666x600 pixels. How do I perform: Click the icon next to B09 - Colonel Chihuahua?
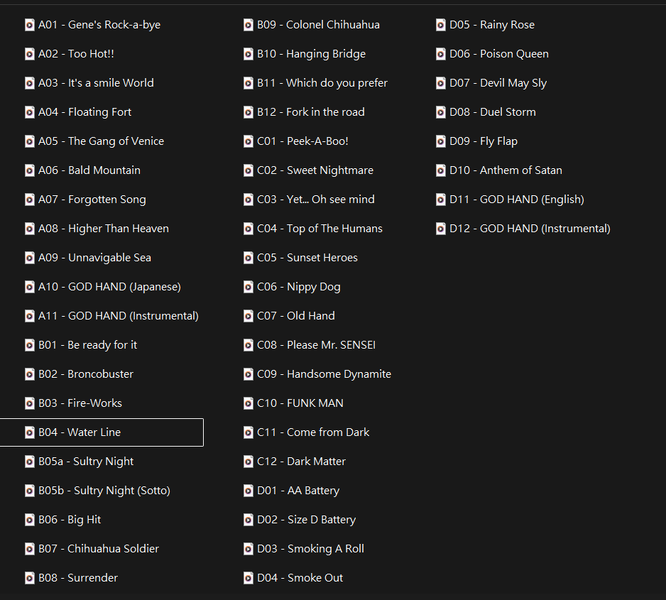[248, 25]
